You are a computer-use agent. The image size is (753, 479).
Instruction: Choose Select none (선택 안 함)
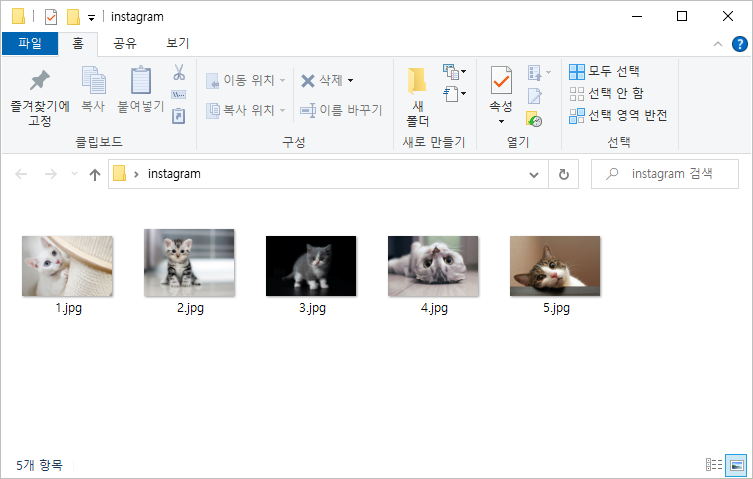(606, 93)
